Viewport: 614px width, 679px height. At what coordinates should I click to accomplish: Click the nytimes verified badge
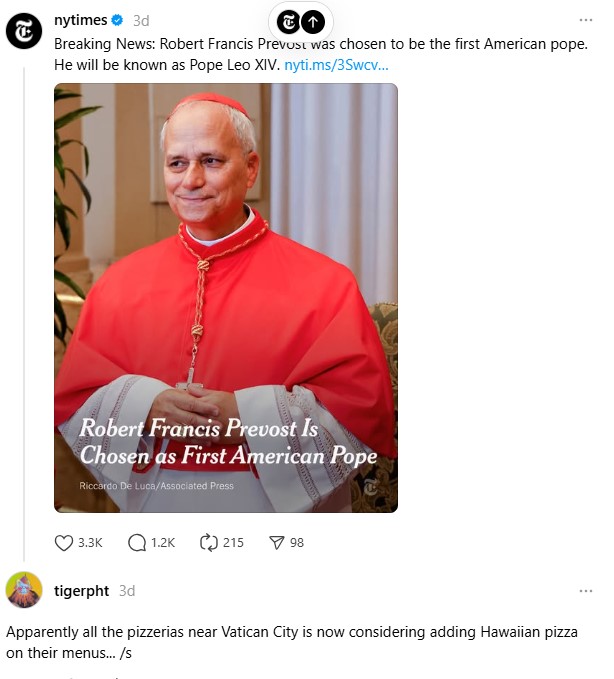click(117, 20)
